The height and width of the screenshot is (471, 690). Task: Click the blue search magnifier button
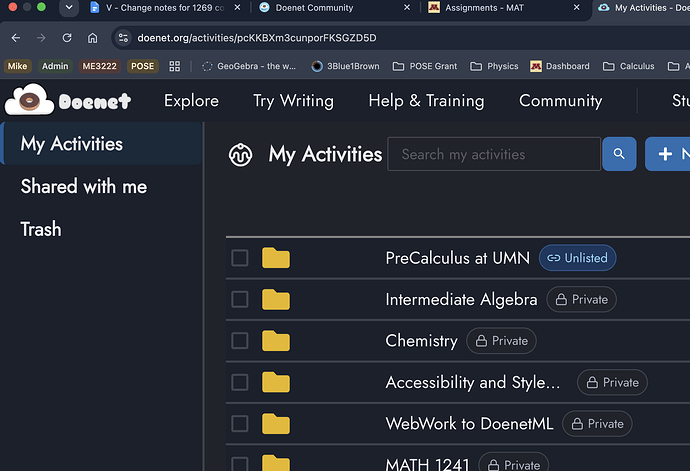click(x=619, y=154)
